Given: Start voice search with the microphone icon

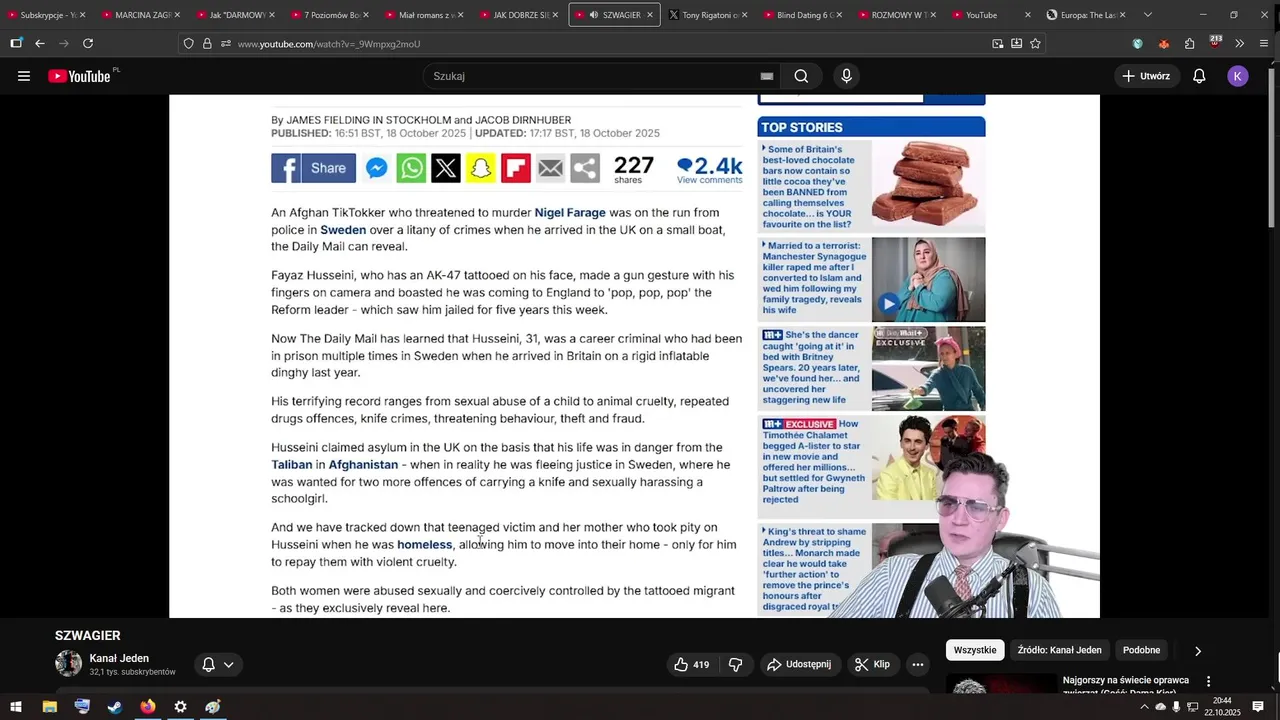Looking at the screenshot, I should (x=846, y=76).
